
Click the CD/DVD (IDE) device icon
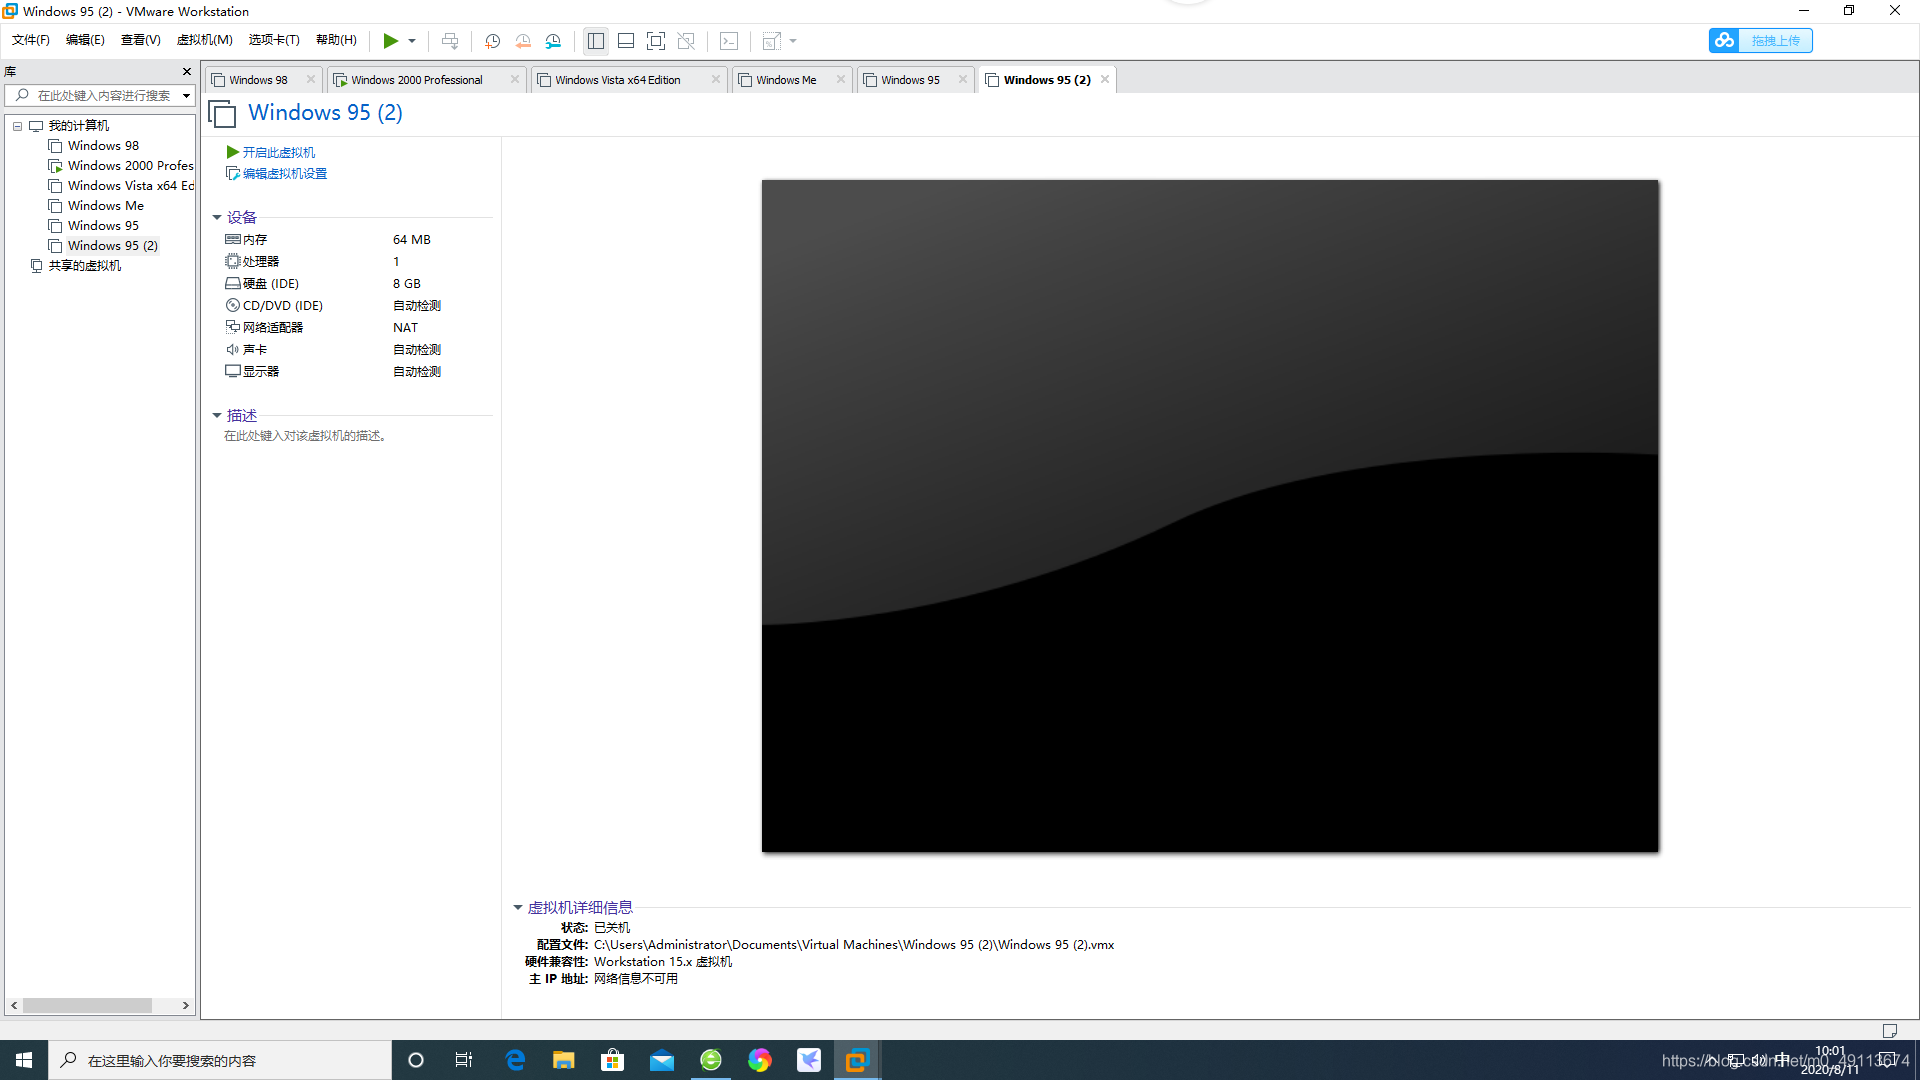click(x=232, y=305)
